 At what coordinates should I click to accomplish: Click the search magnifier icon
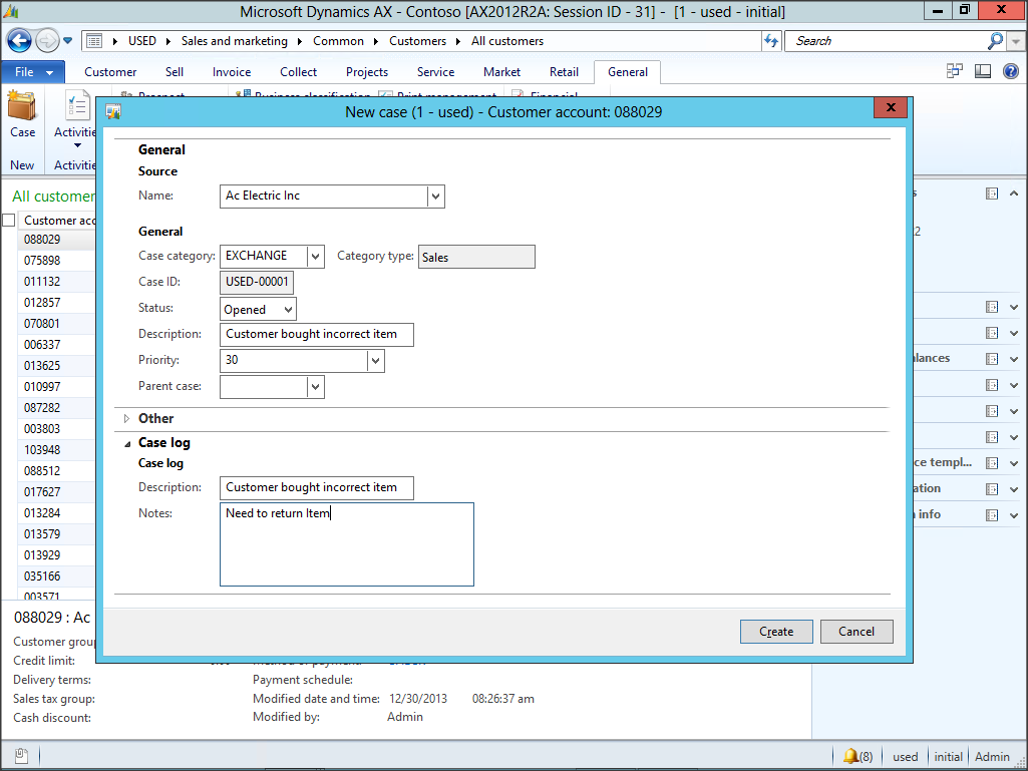point(995,40)
